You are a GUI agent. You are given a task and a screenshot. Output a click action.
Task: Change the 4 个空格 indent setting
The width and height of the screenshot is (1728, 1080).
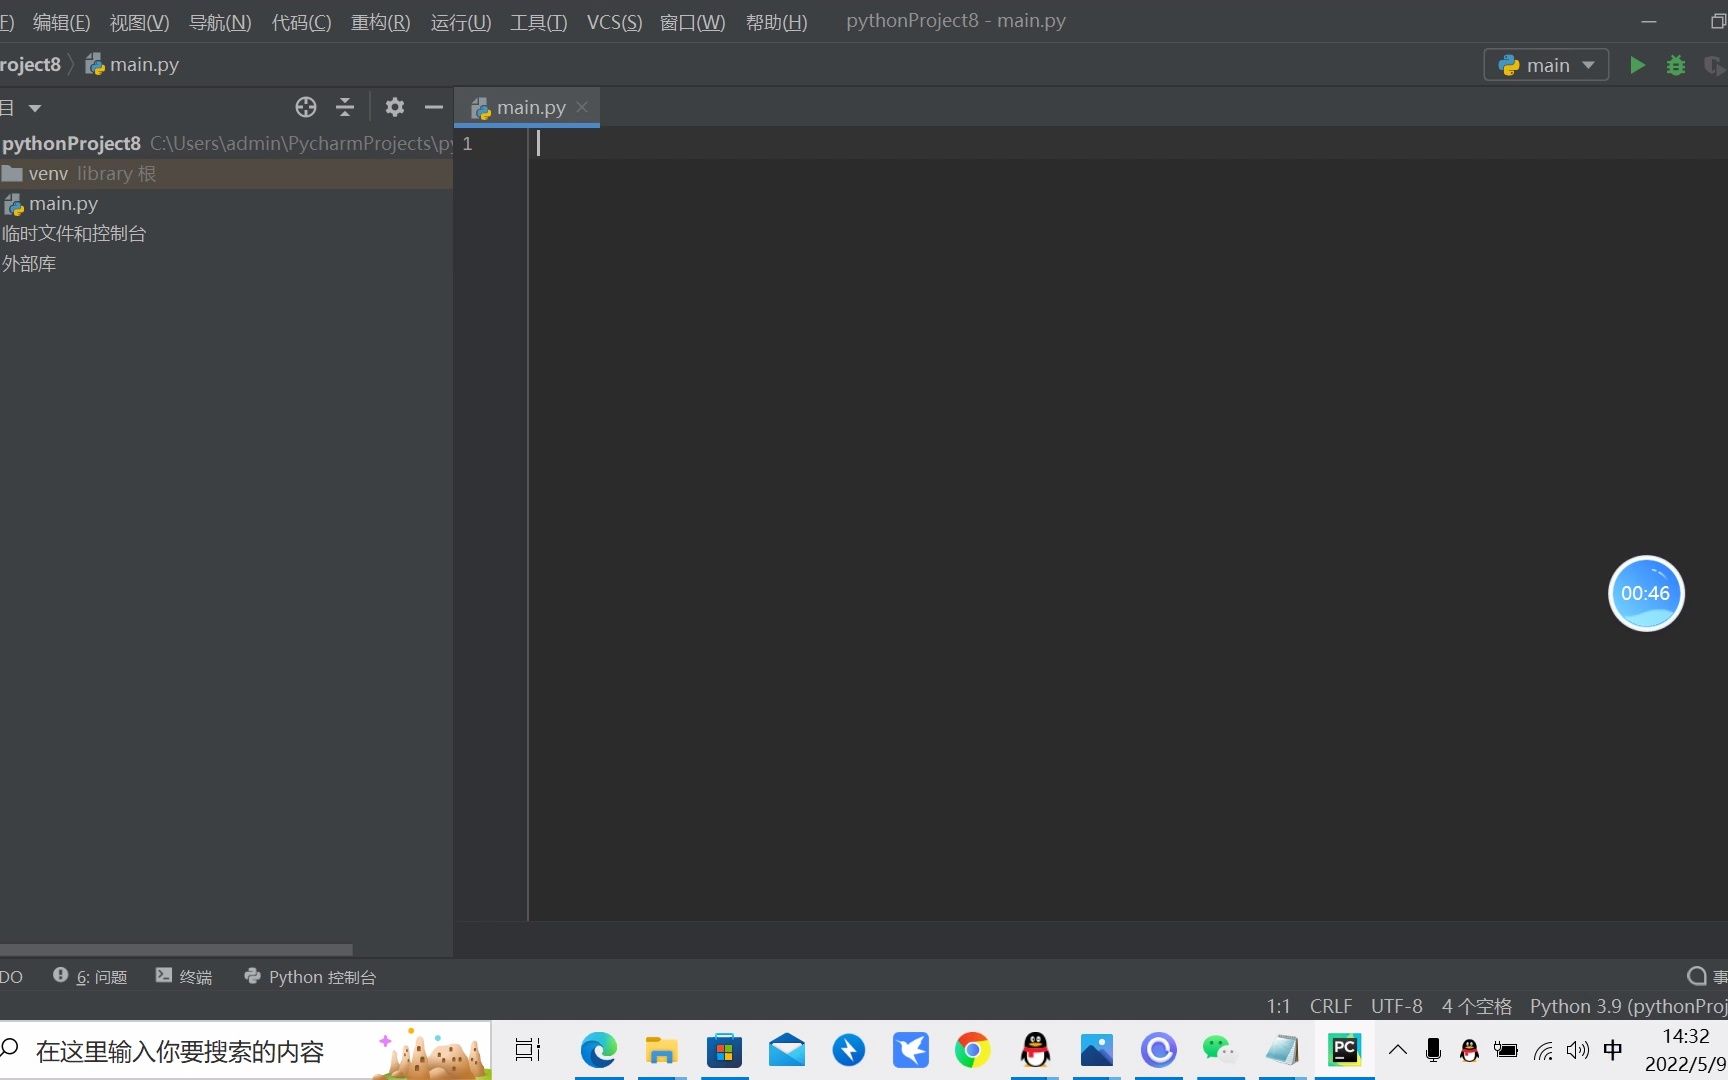coord(1476,1006)
